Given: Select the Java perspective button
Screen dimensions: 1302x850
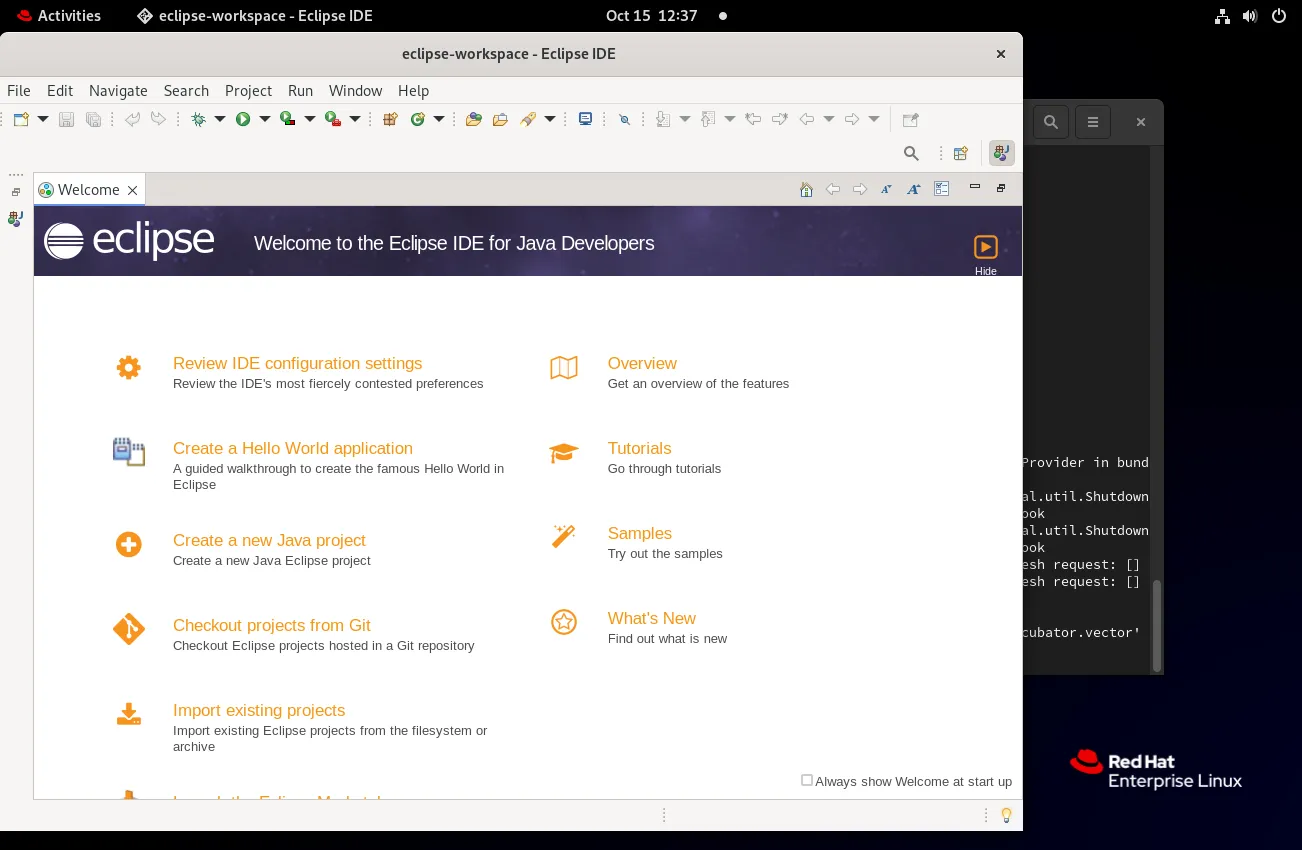Looking at the screenshot, I should 1001,153.
